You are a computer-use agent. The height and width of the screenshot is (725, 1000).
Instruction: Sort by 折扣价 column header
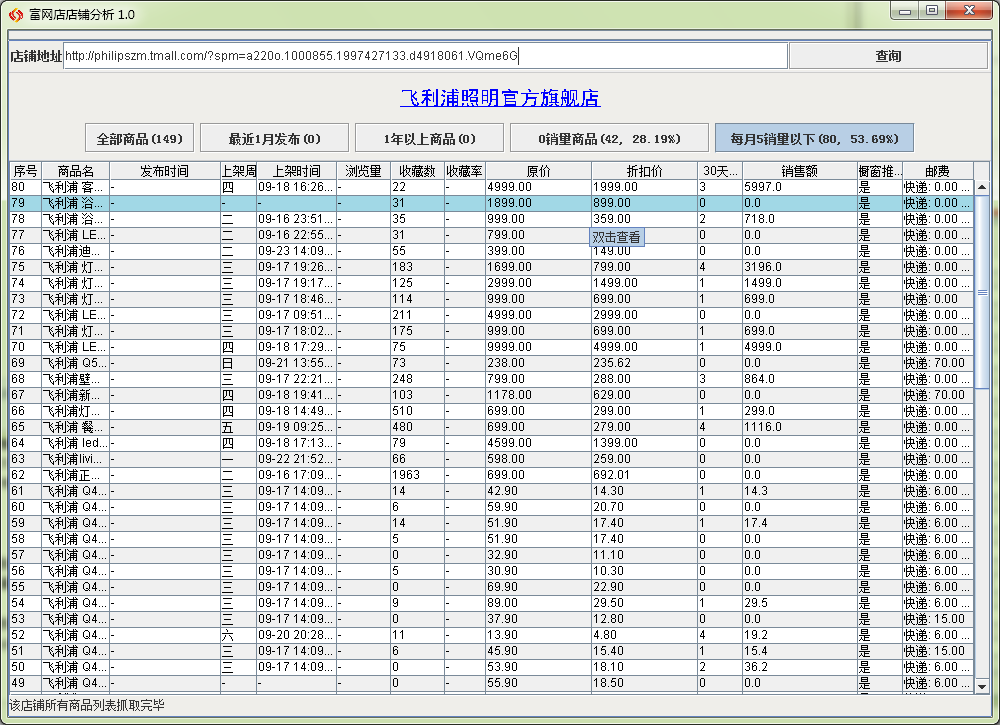(644, 171)
